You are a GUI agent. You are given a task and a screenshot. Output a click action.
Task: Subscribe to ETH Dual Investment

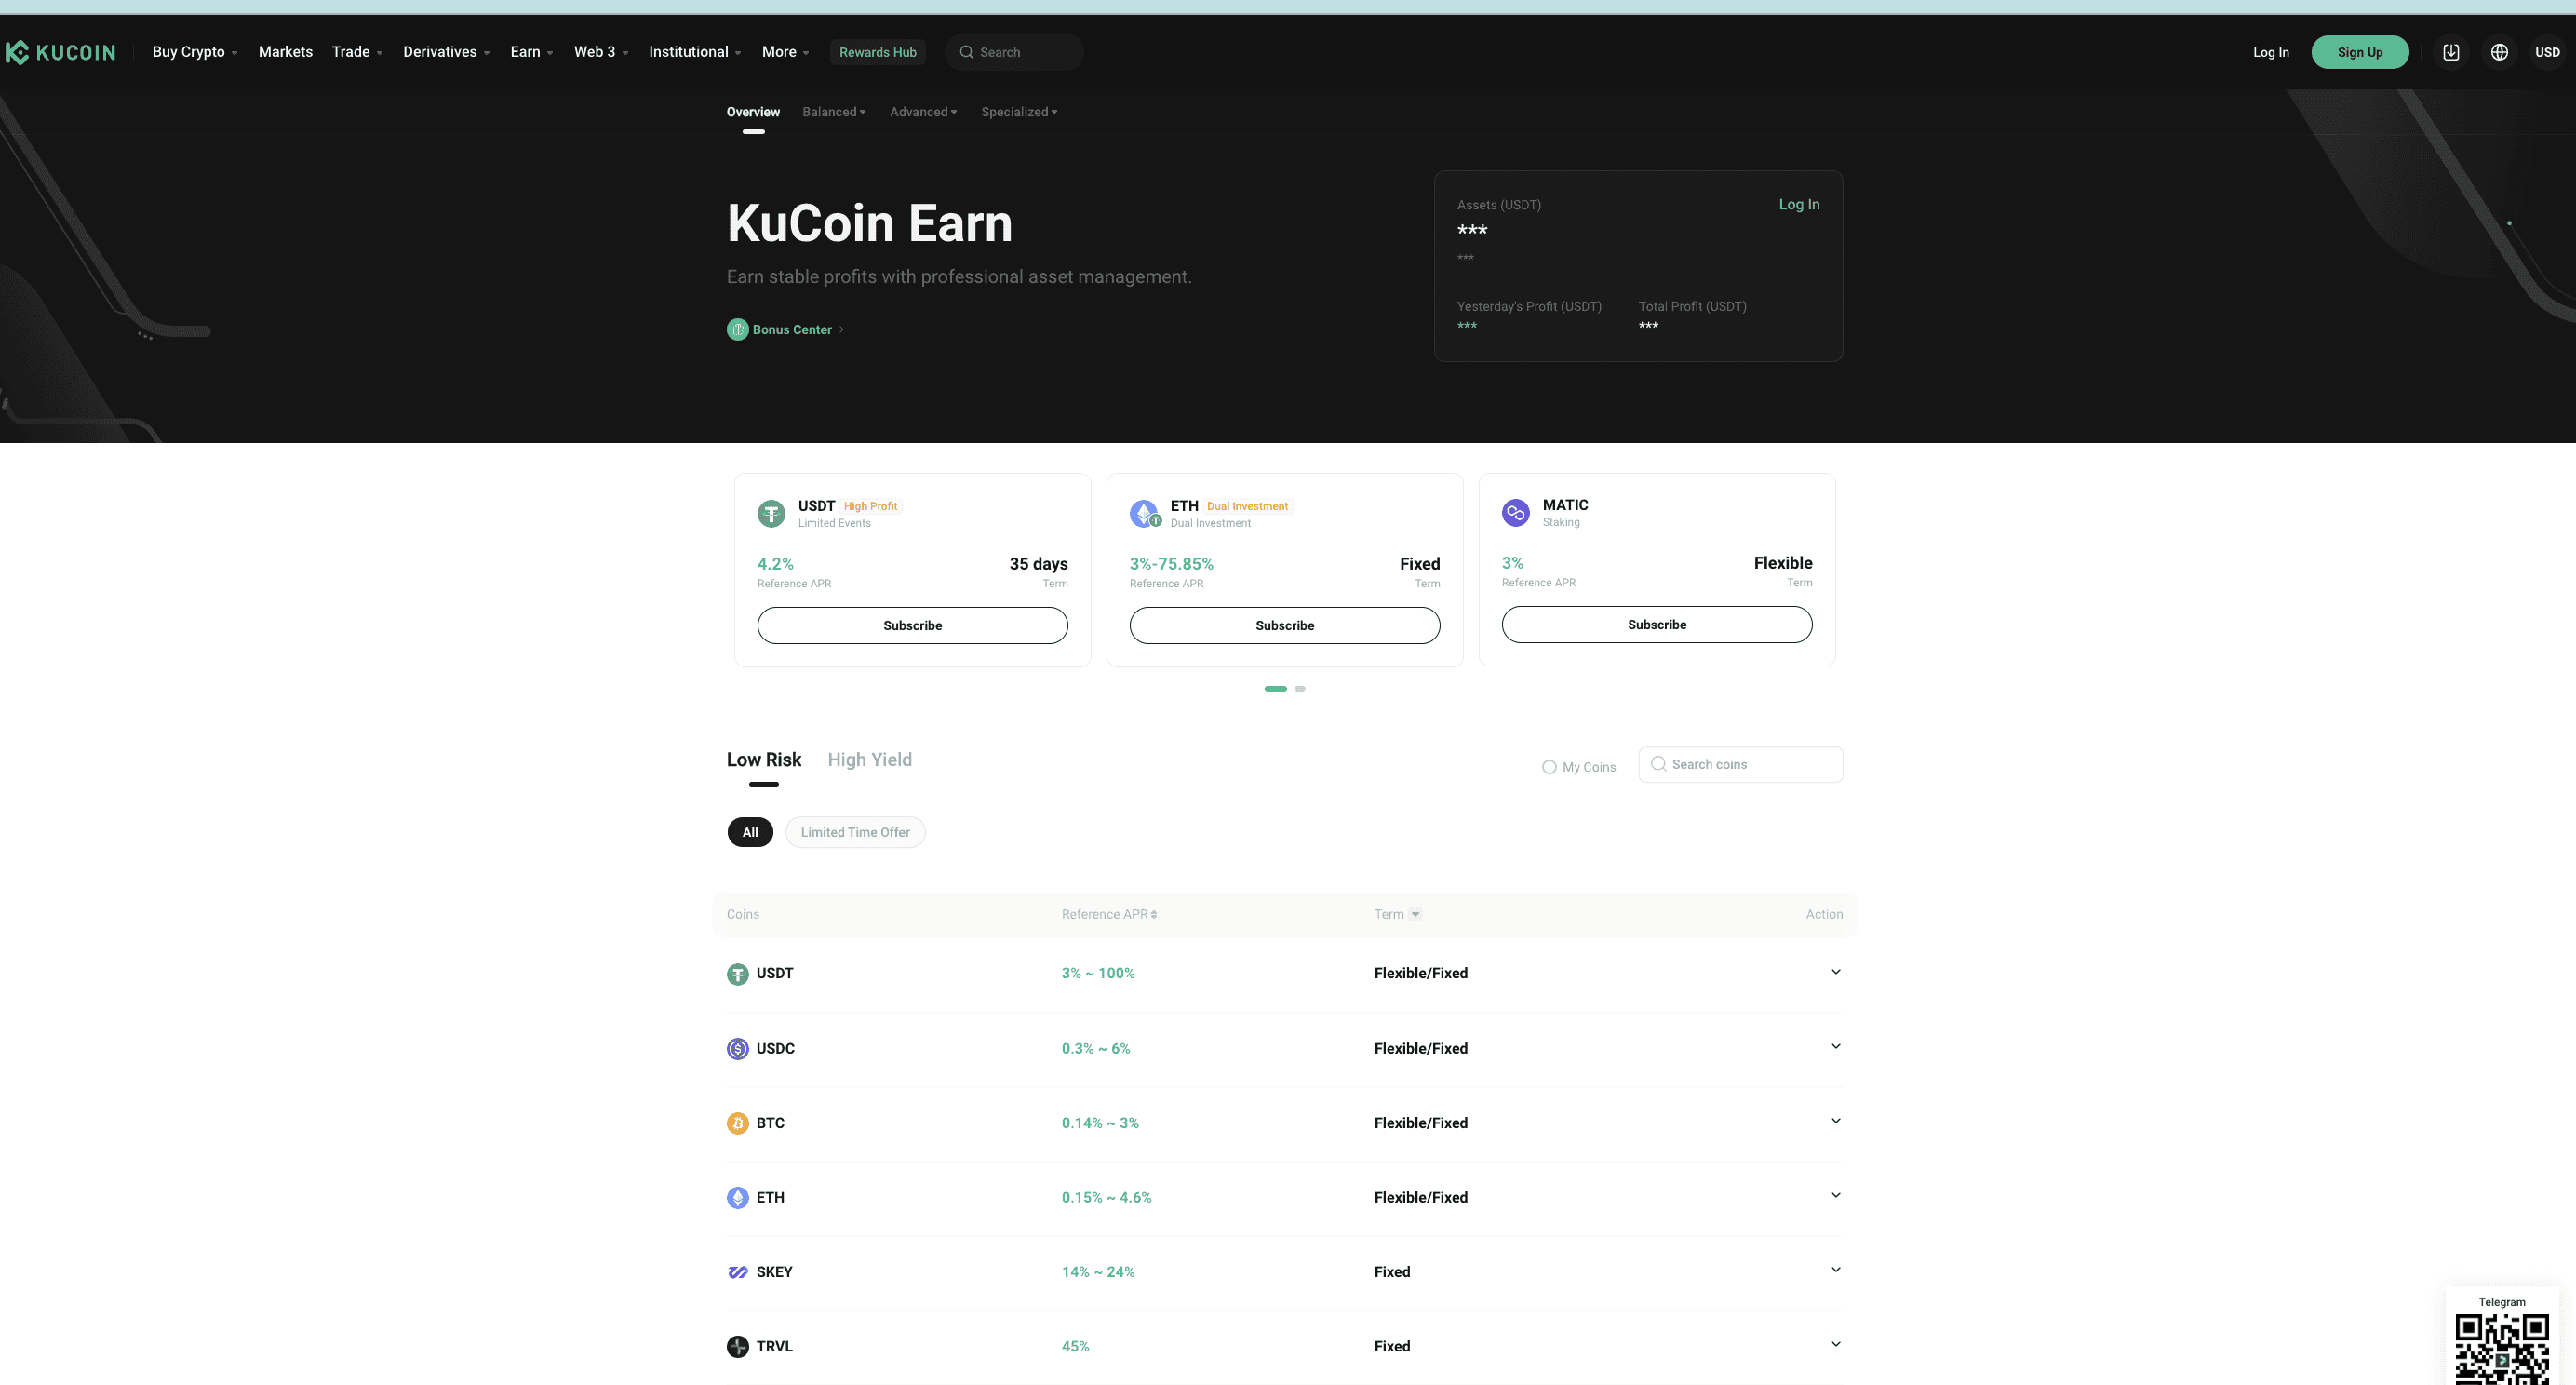(x=1284, y=625)
